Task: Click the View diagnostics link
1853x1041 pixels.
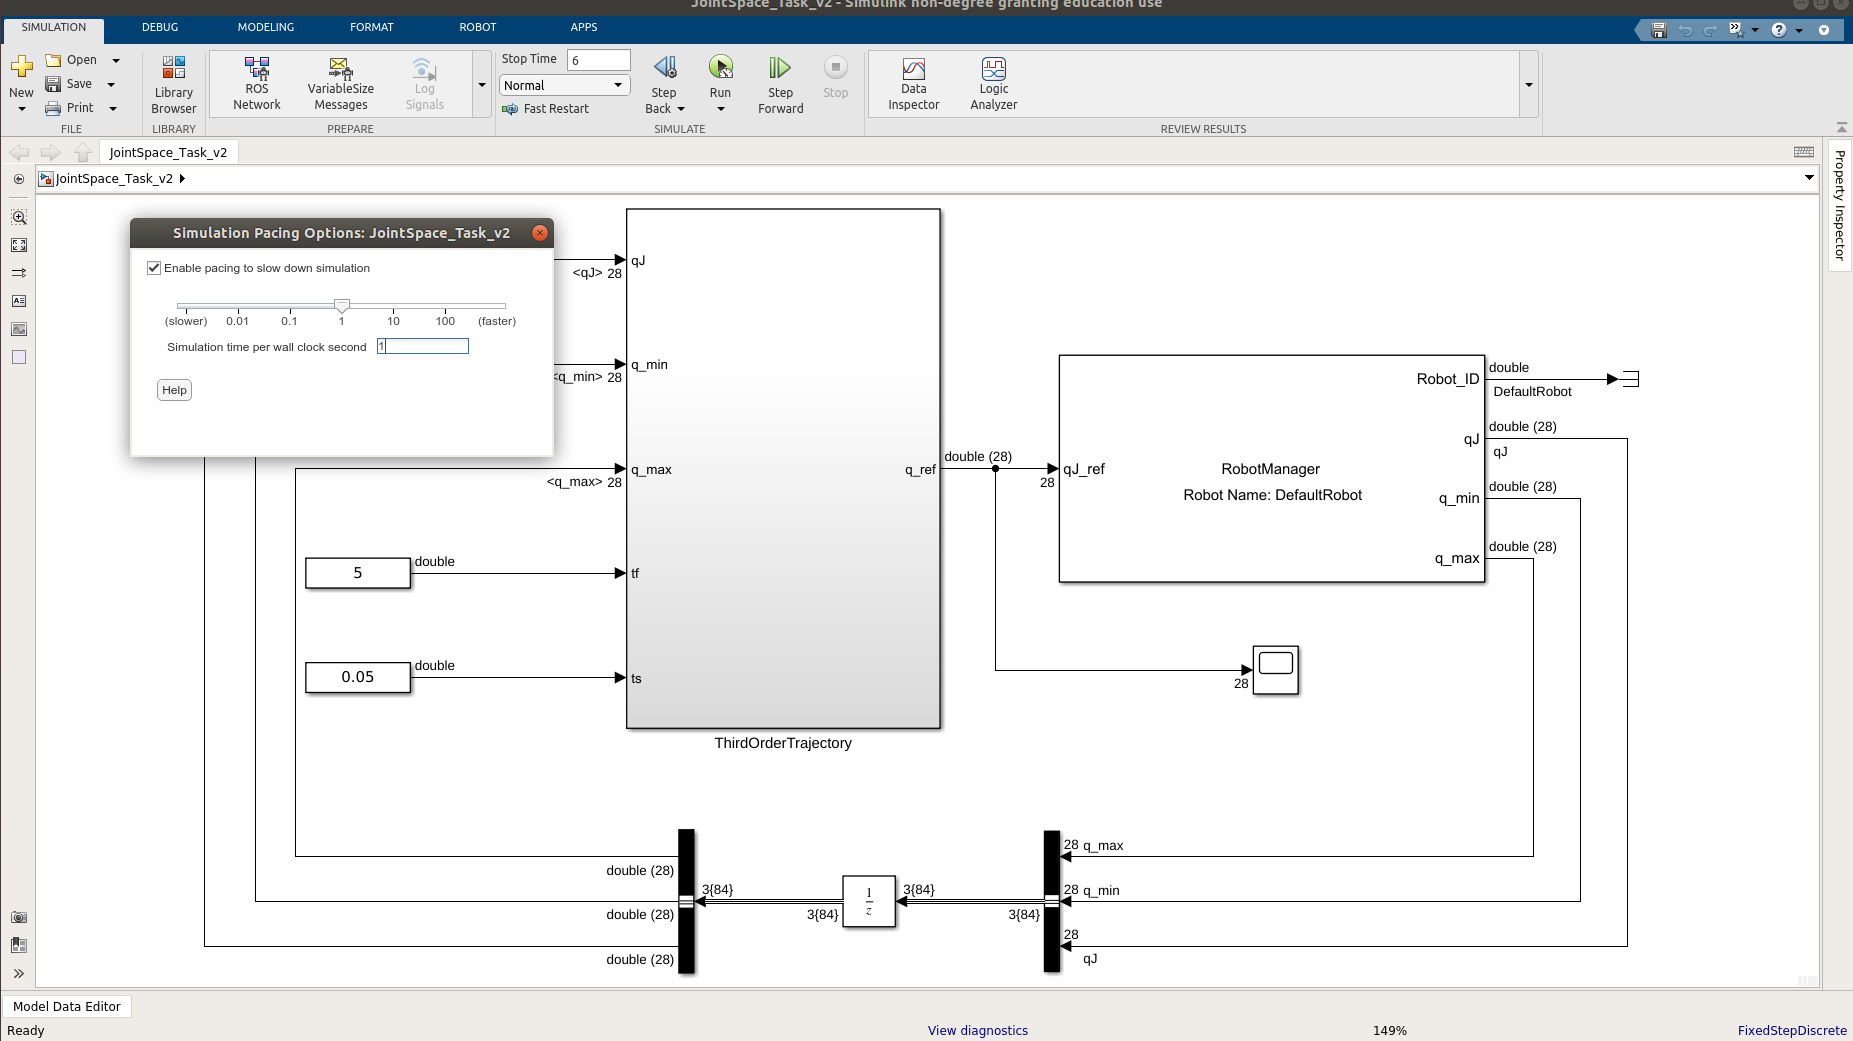Action: coord(977,1031)
